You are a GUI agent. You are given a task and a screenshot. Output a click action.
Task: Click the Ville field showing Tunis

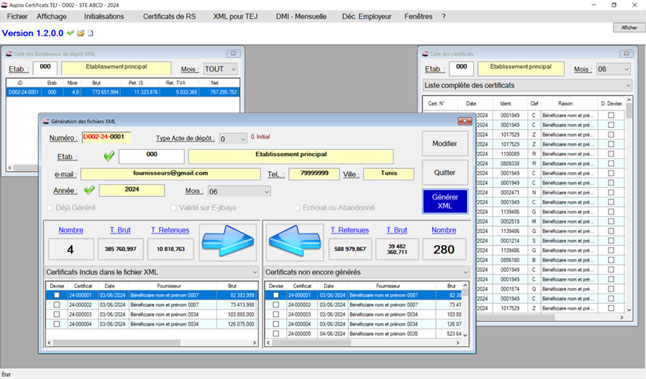click(x=389, y=174)
